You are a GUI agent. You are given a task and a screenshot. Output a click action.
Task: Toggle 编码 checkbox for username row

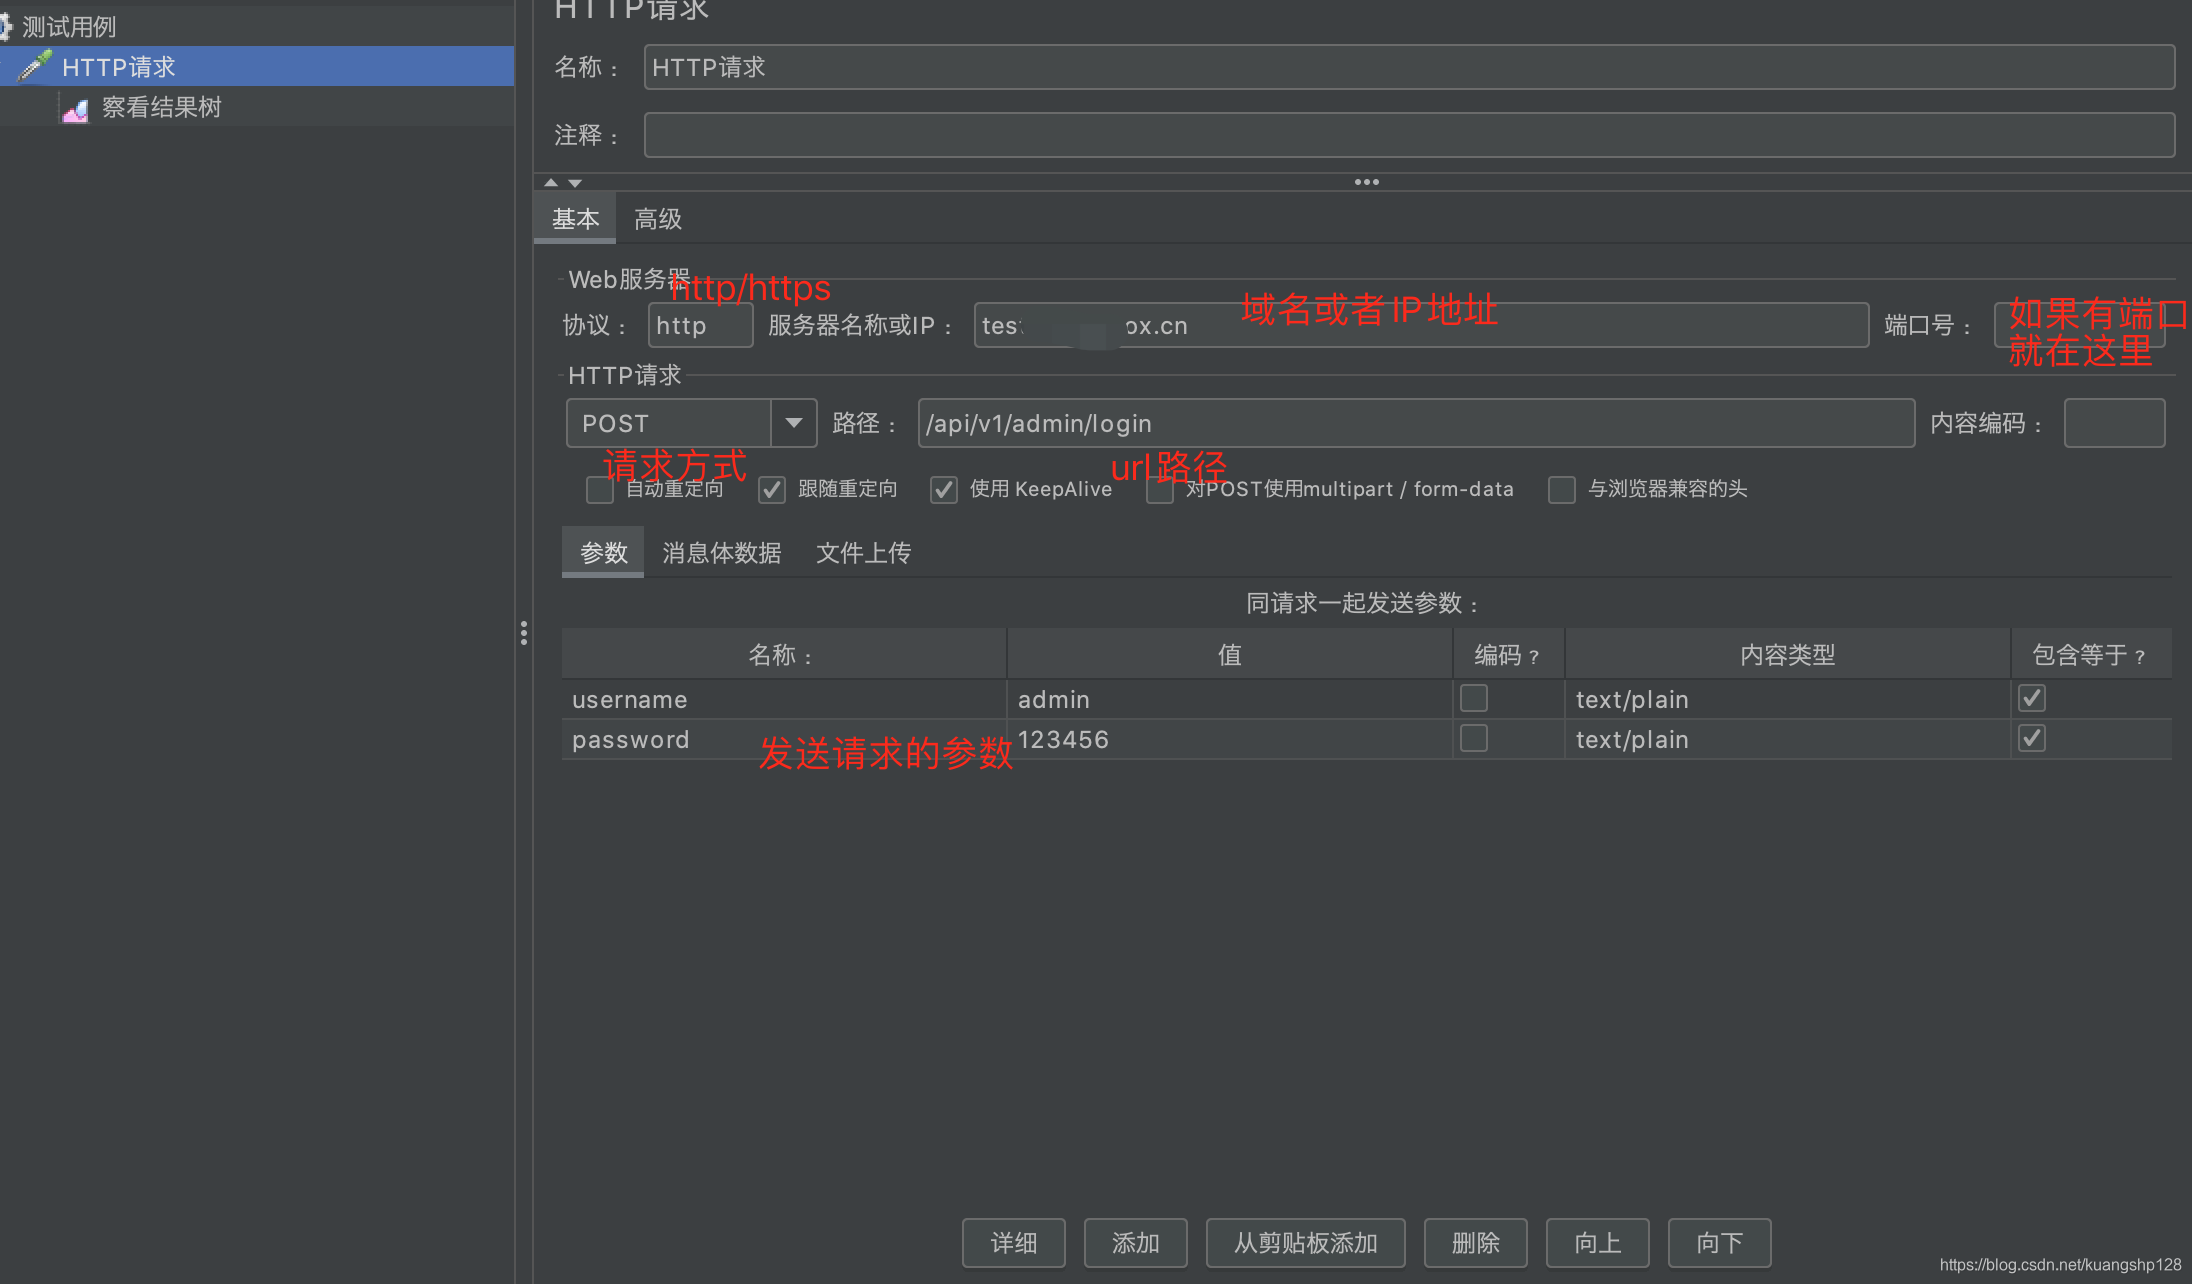[1474, 698]
